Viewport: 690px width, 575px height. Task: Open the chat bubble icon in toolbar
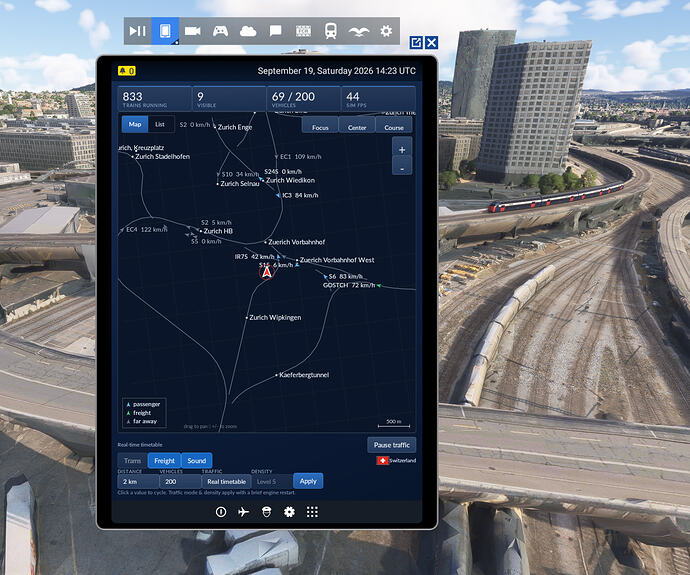click(x=275, y=31)
